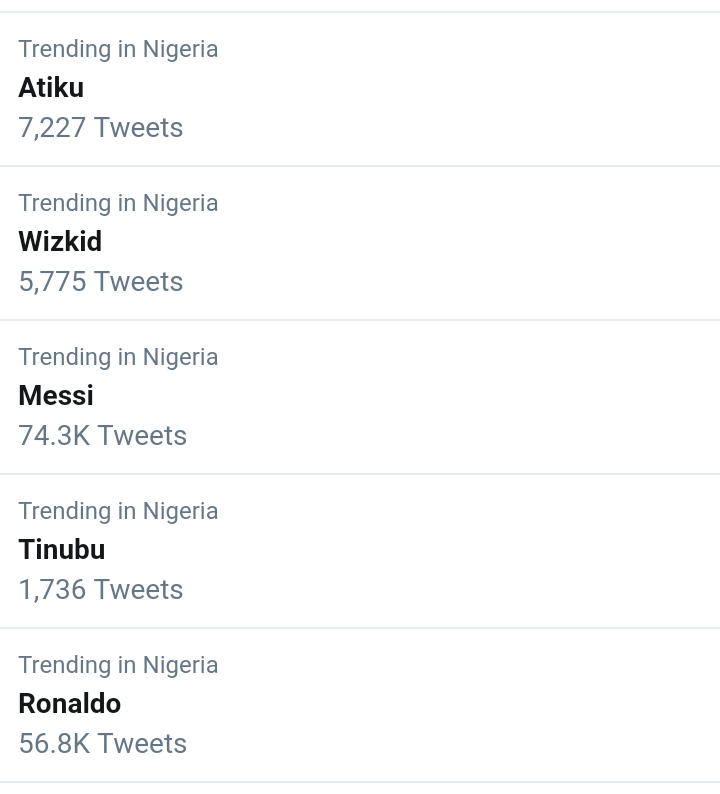
Task: Tap the 1,736 Tweets count
Action: point(100,590)
